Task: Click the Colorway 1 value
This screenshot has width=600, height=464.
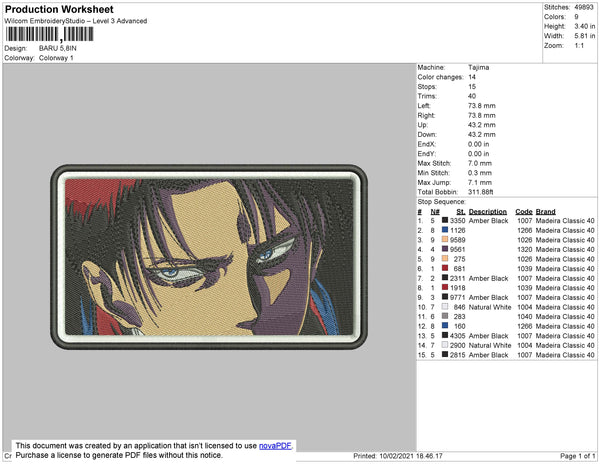Action: (x=56, y=58)
